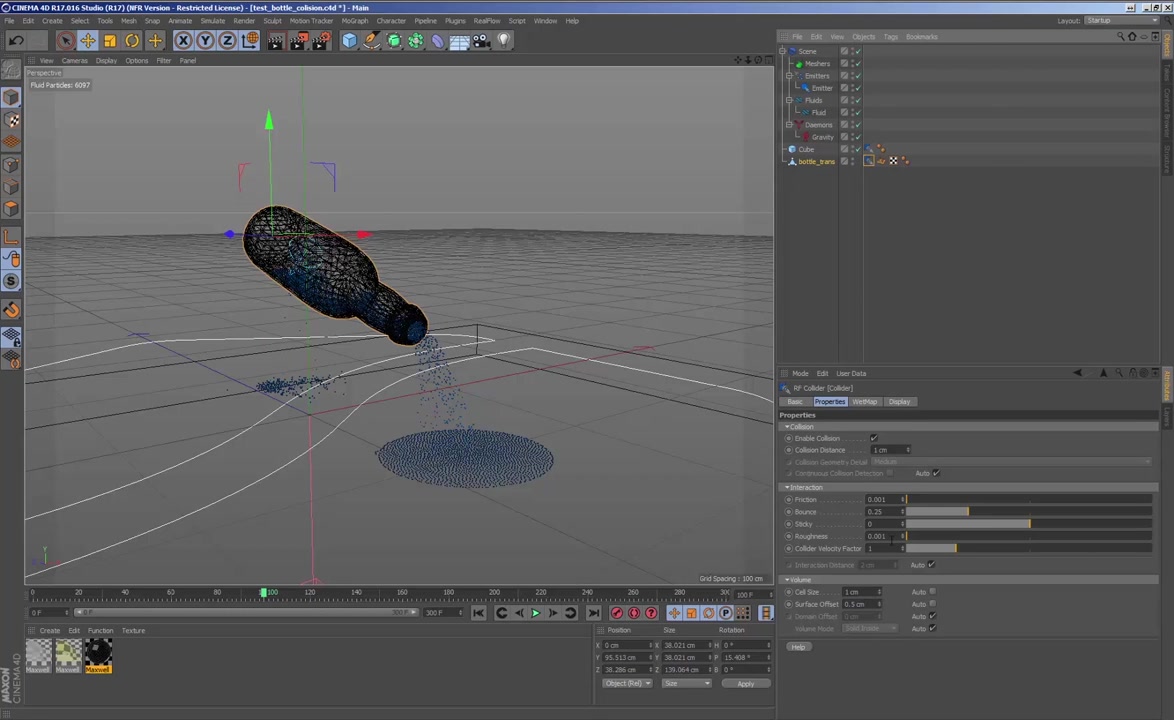The width and height of the screenshot is (1174, 720).
Task: Uncheck Enable Collision in the Collision section
Action: [x=873, y=438]
